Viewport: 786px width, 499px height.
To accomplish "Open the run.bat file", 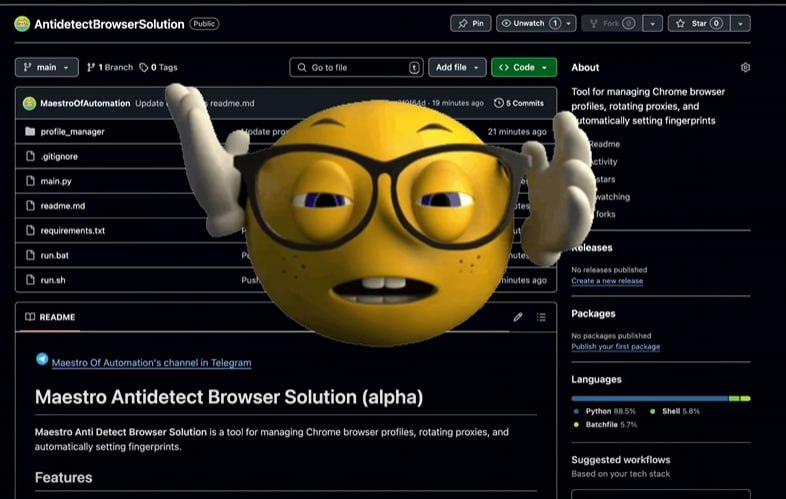I will (x=55, y=255).
